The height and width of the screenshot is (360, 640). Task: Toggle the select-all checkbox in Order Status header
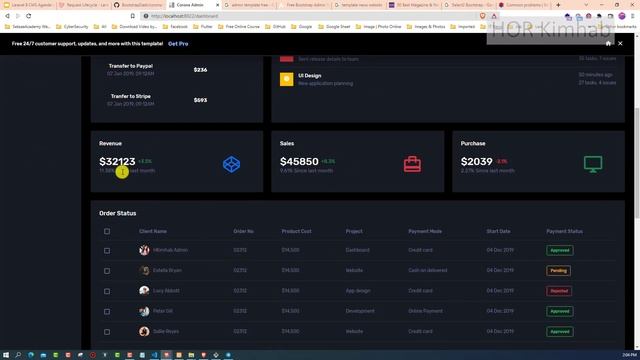click(x=107, y=231)
